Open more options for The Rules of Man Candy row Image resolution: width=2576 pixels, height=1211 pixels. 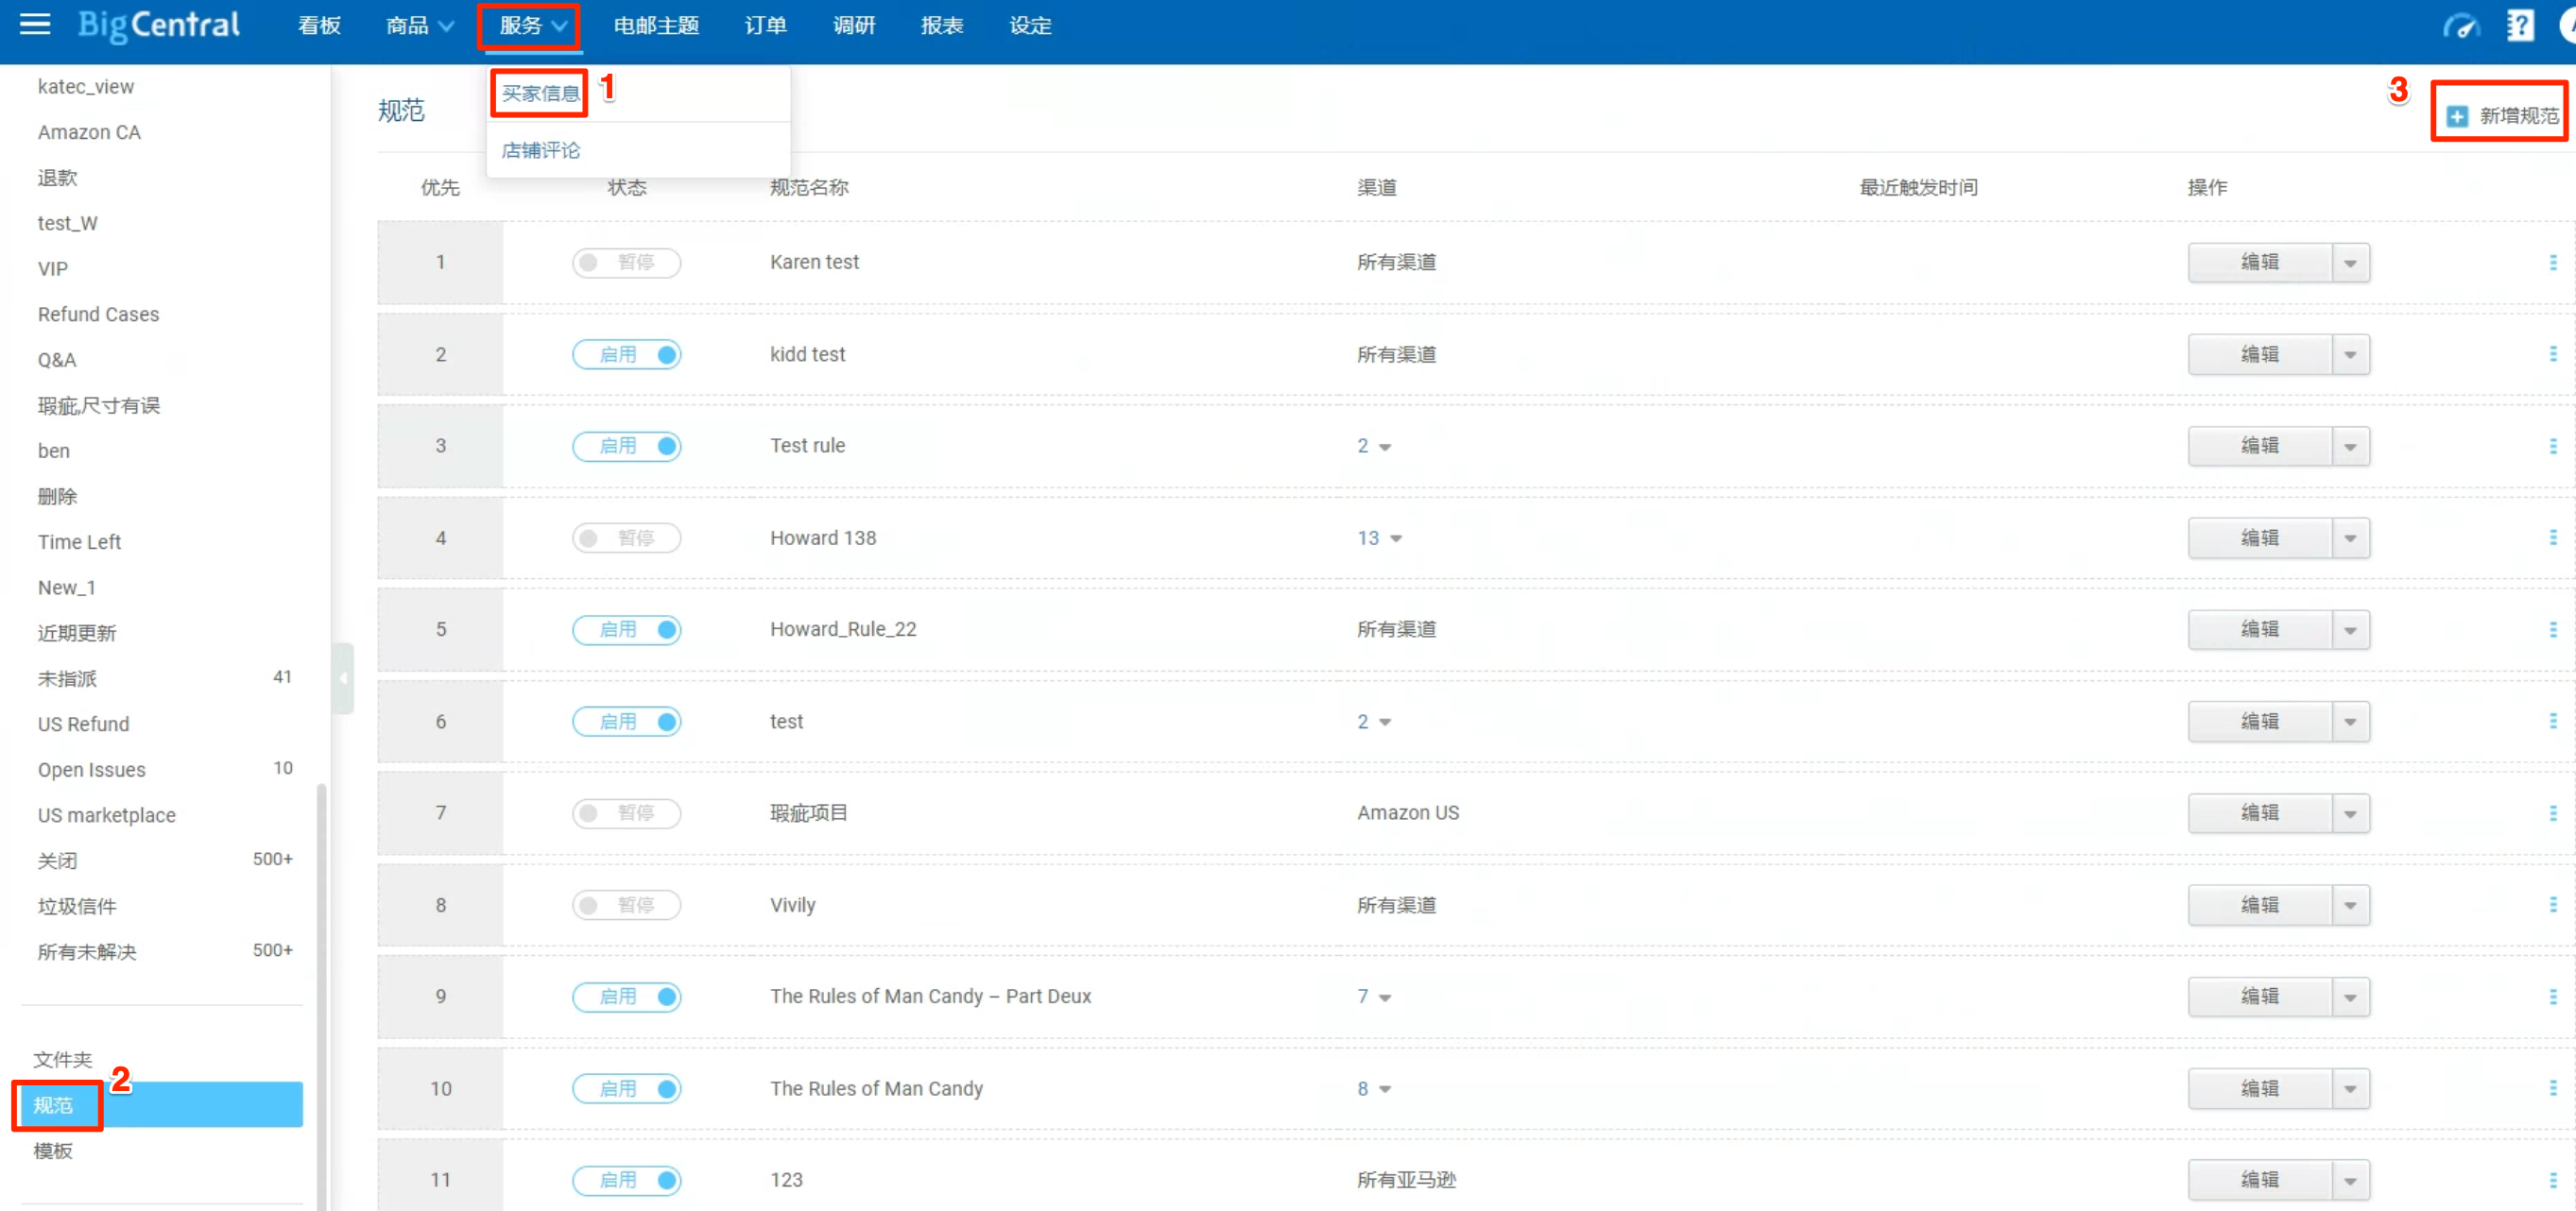pos(2552,1088)
